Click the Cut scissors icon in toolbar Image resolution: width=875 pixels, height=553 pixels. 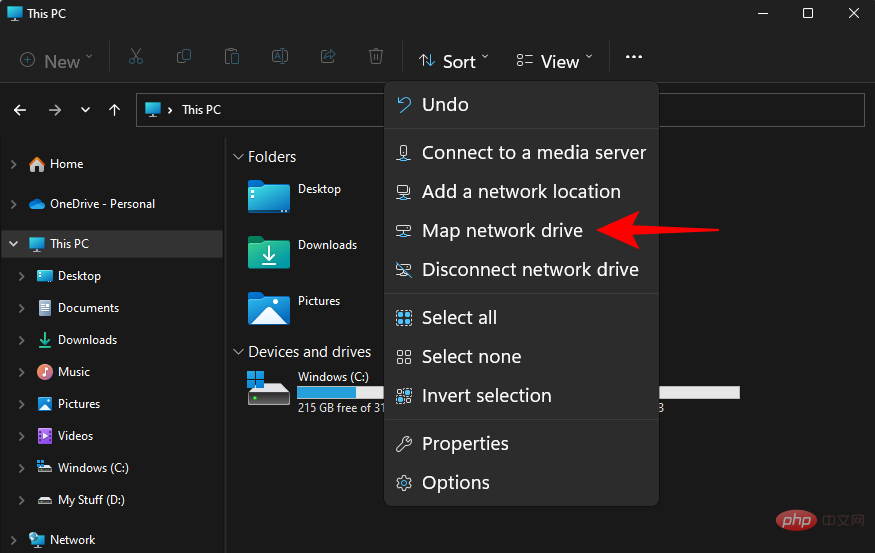136,57
